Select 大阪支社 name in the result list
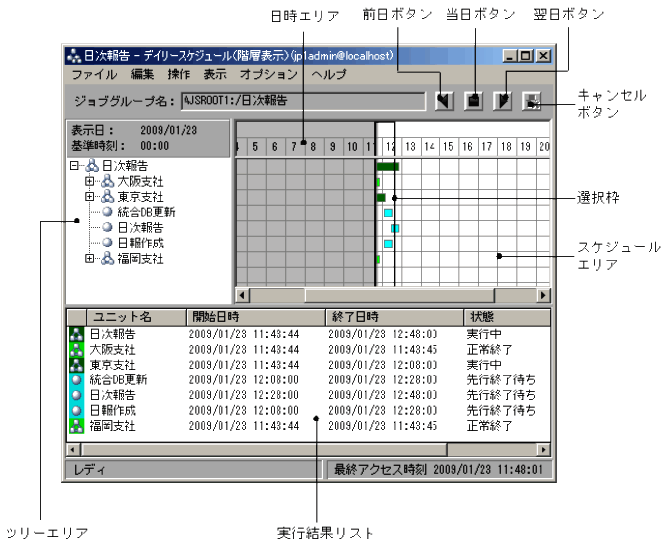Screen dimensions: 672x549 pyautogui.click(x=112, y=349)
